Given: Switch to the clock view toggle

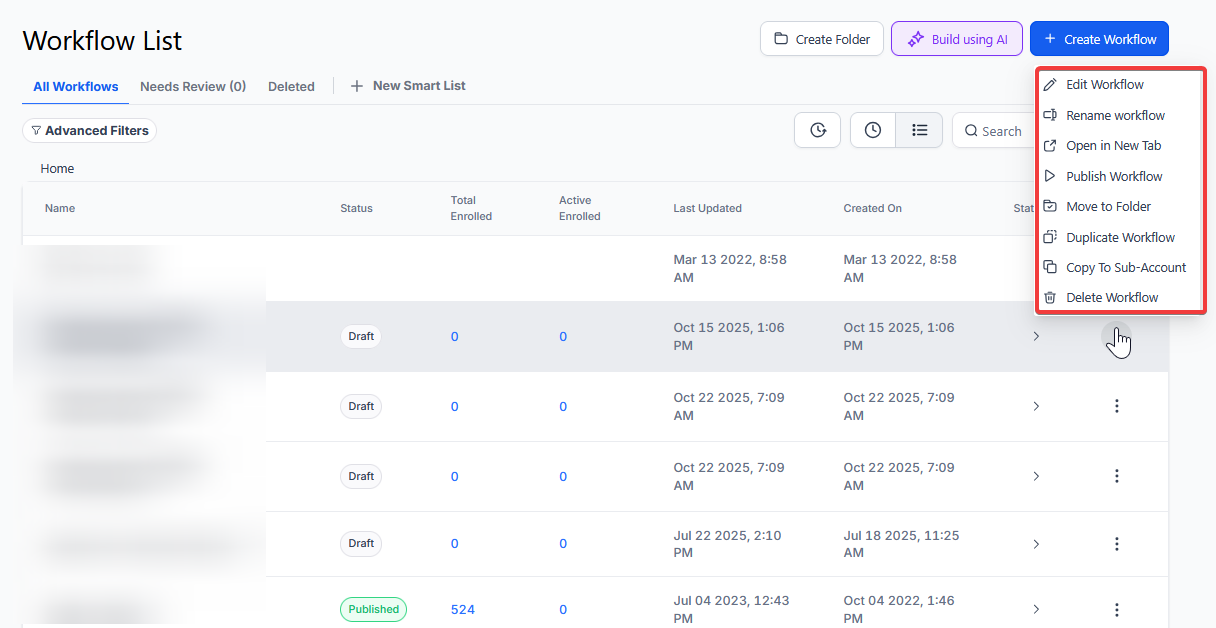Looking at the screenshot, I should pos(873,130).
